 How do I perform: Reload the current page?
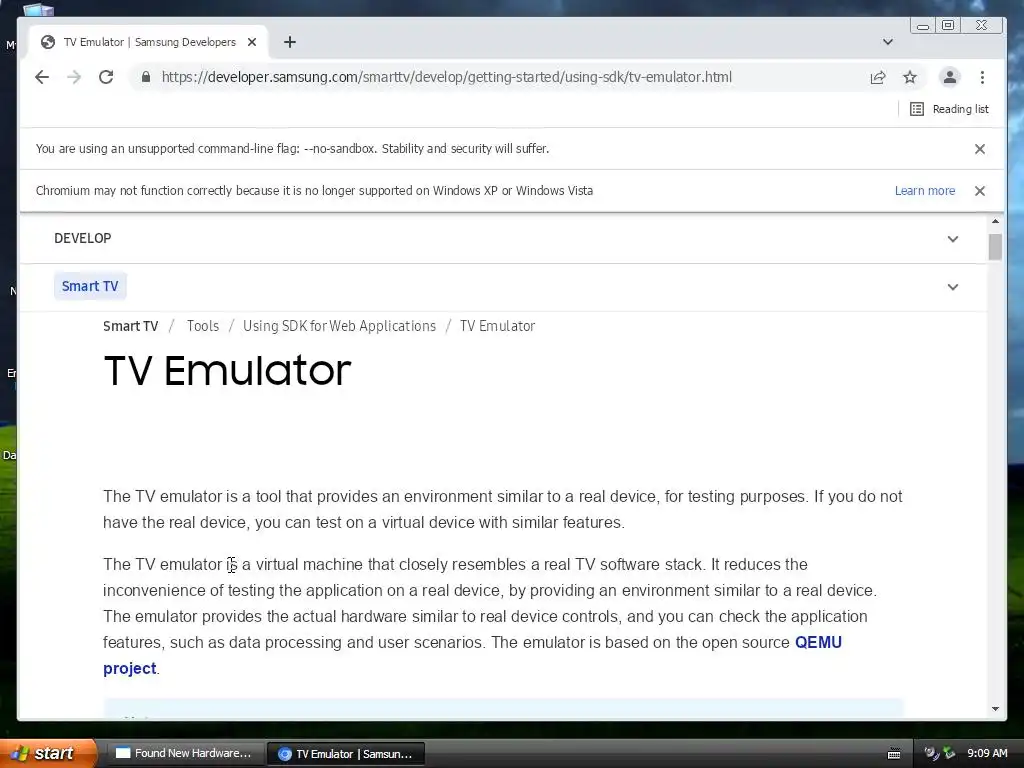(106, 77)
